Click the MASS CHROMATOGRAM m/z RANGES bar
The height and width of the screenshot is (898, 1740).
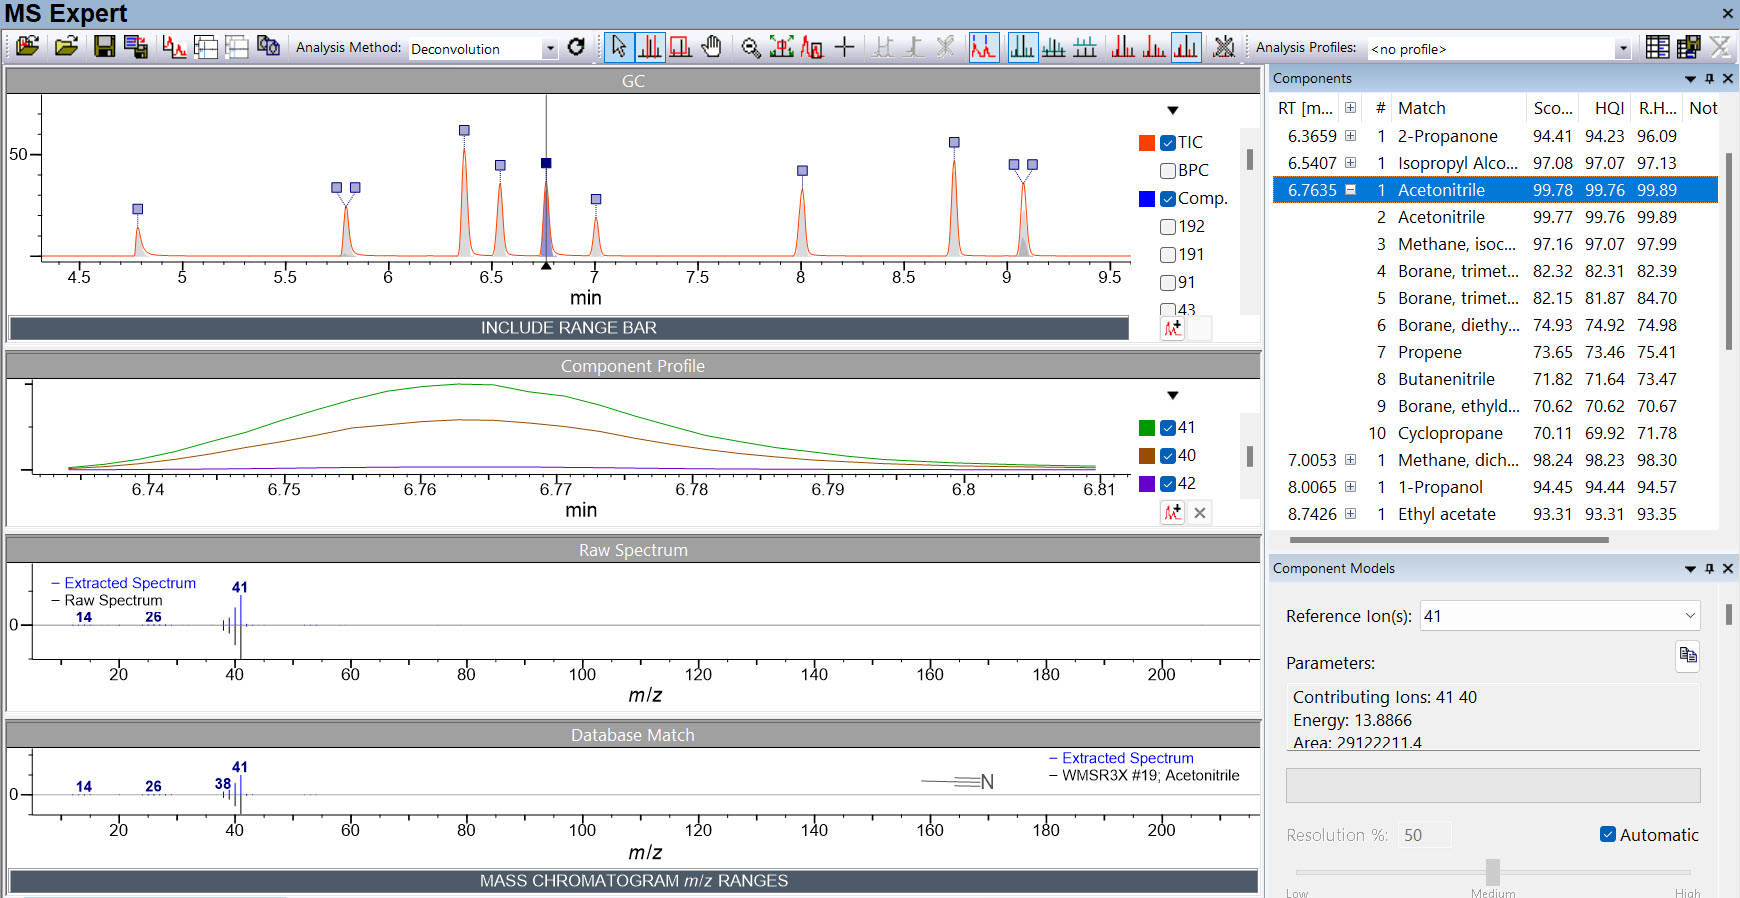point(633,881)
